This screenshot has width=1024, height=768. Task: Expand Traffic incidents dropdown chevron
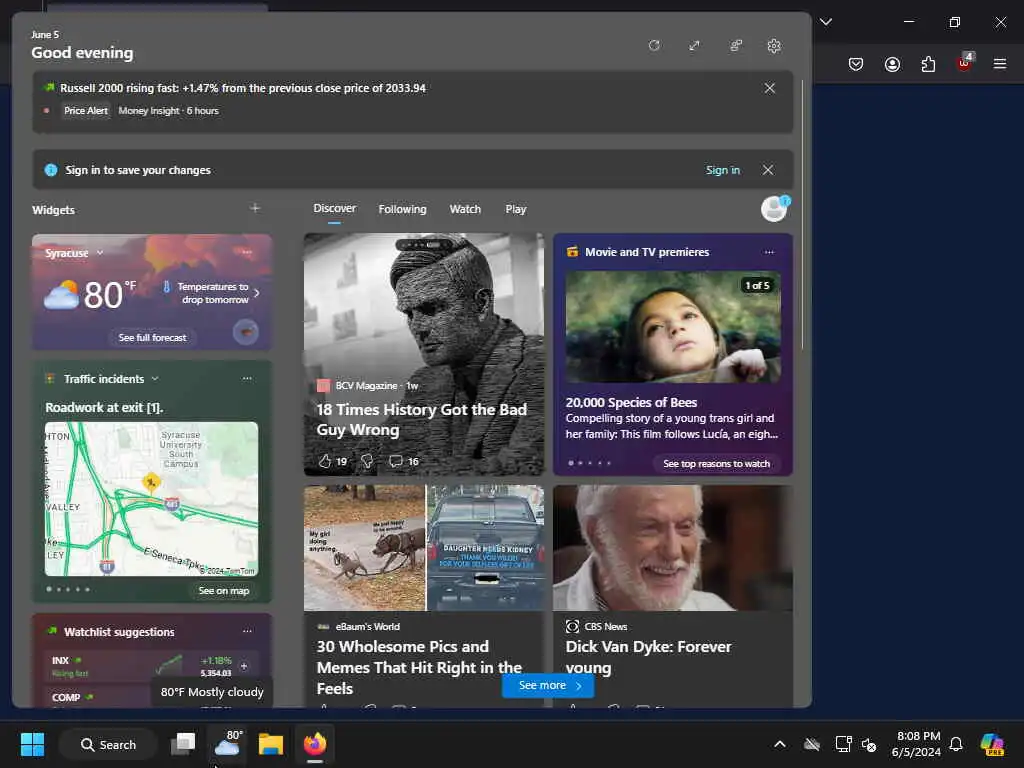[155, 379]
